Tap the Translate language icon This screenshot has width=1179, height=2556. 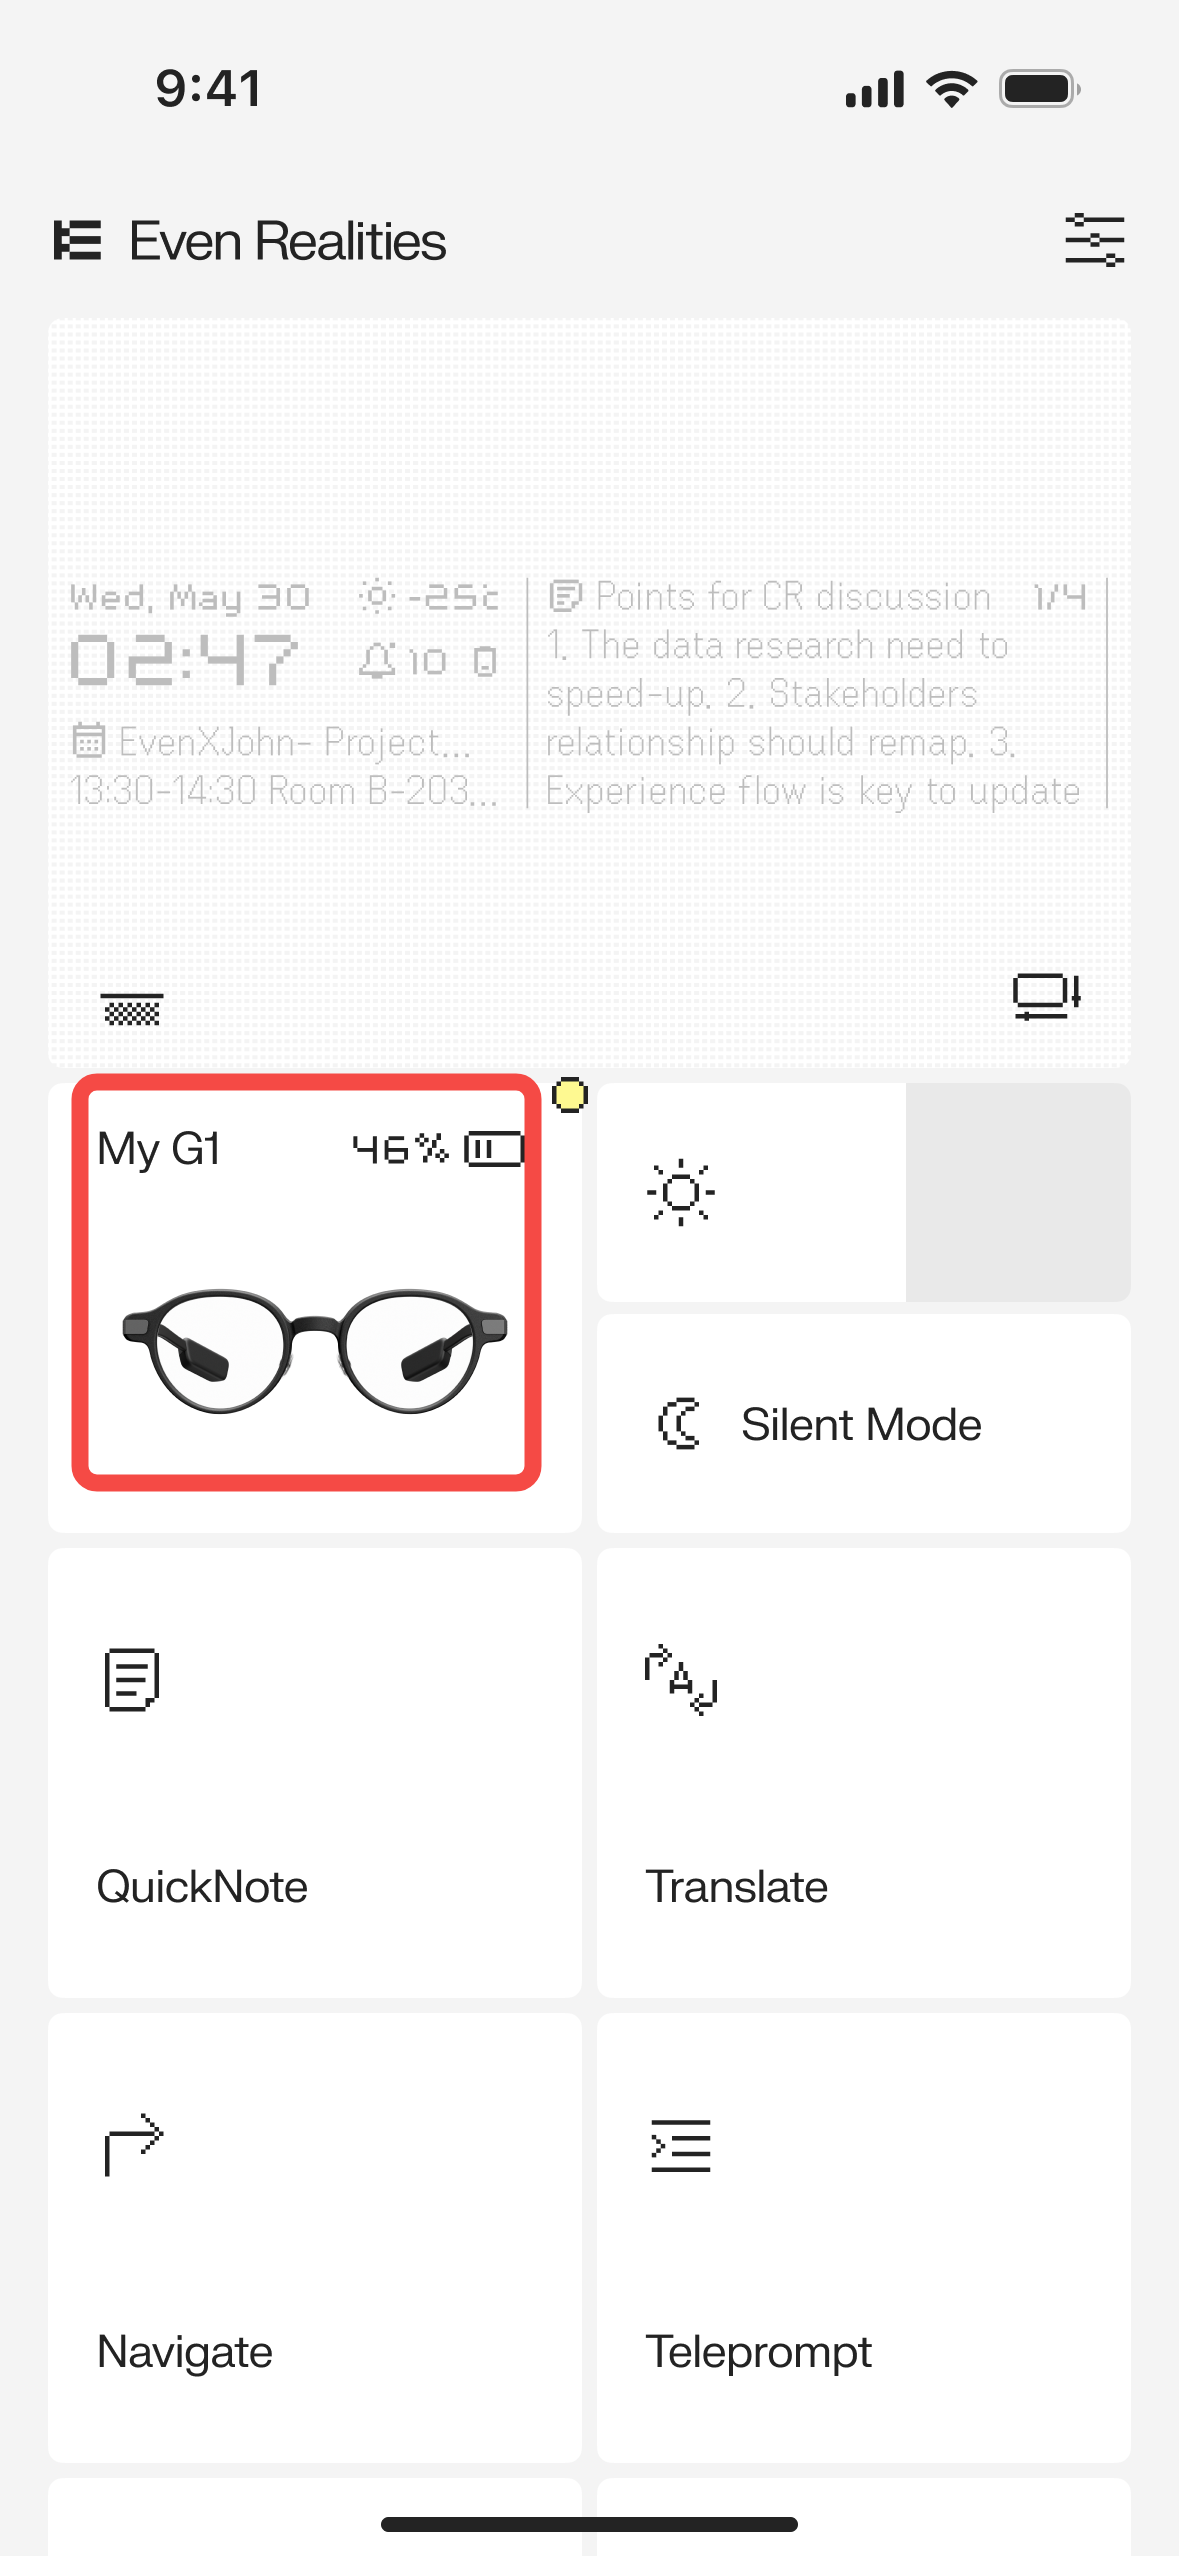(x=681, y=1680)
